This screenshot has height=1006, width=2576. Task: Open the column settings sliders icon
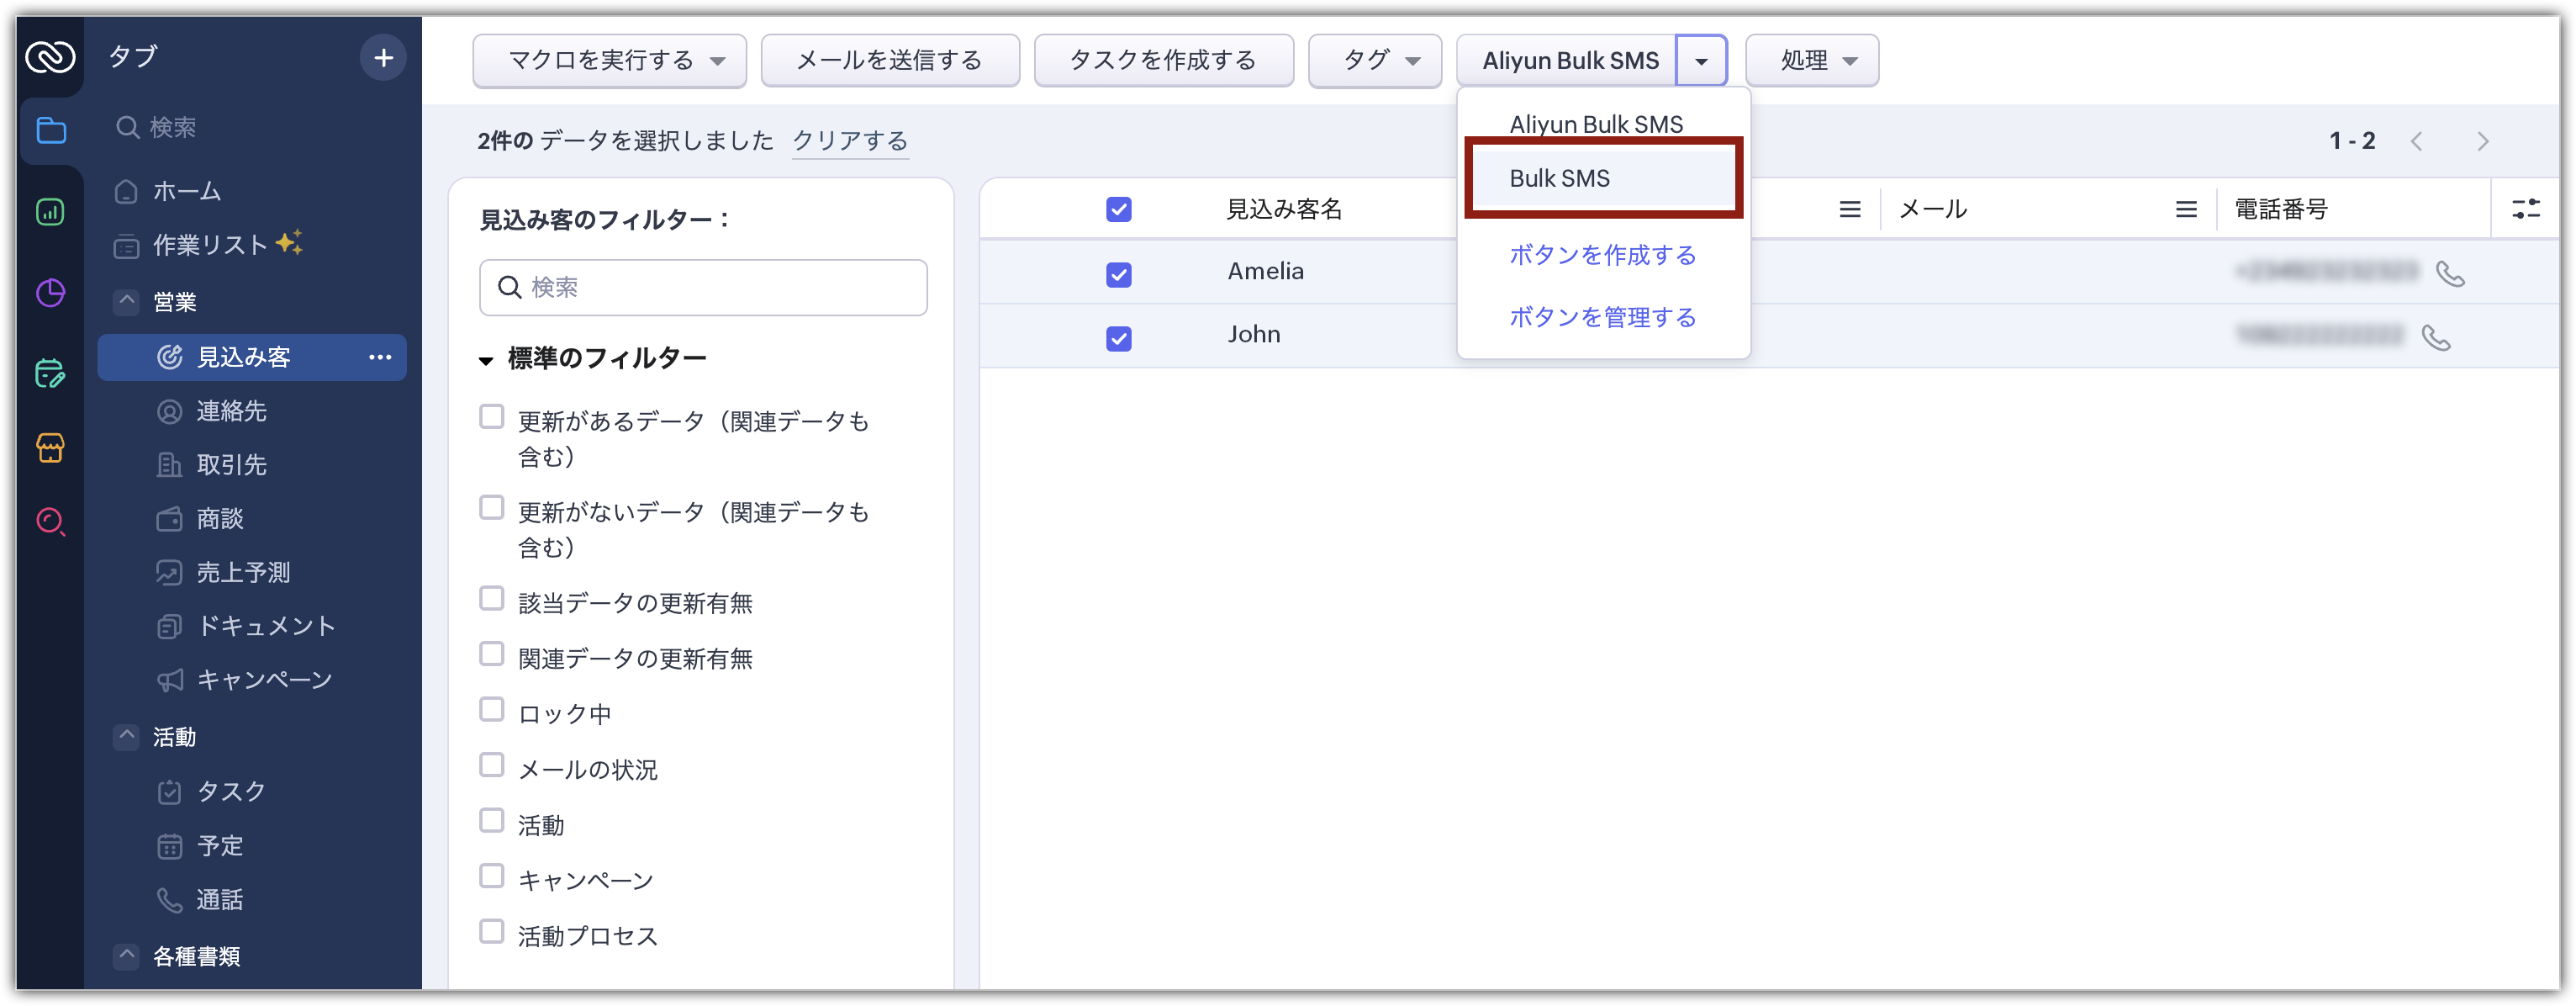2525,209
